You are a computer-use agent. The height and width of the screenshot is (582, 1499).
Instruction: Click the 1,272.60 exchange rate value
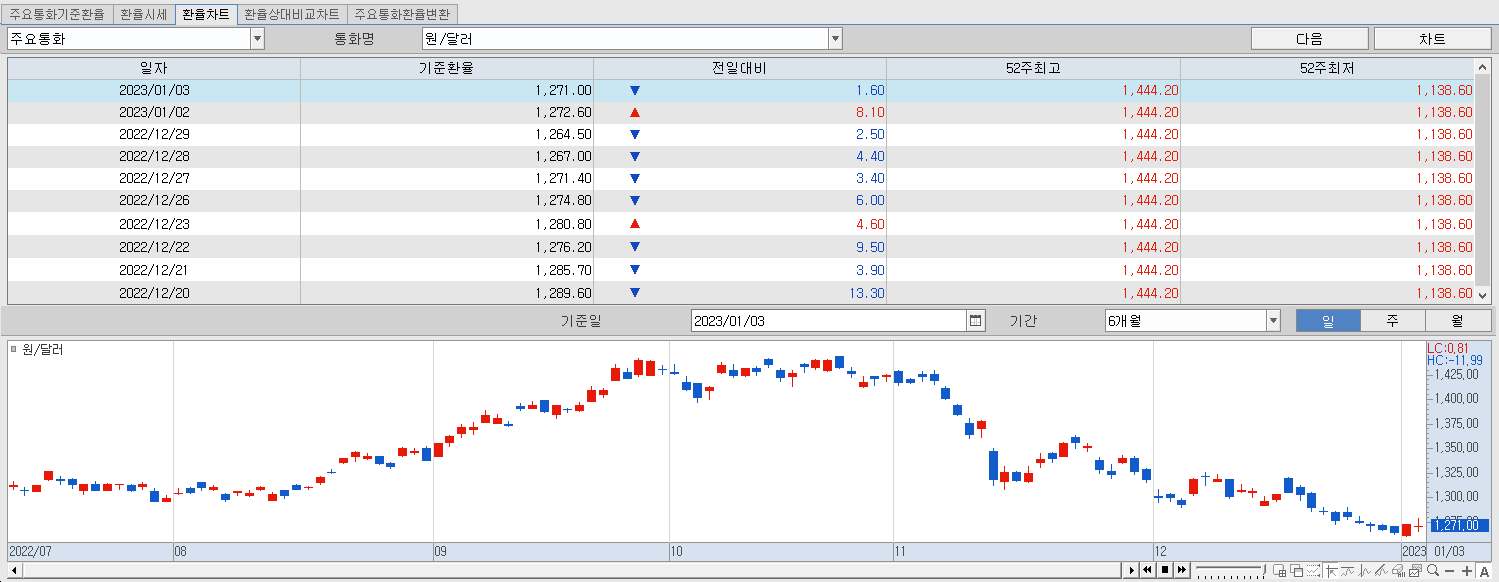[x=563, y=112]
